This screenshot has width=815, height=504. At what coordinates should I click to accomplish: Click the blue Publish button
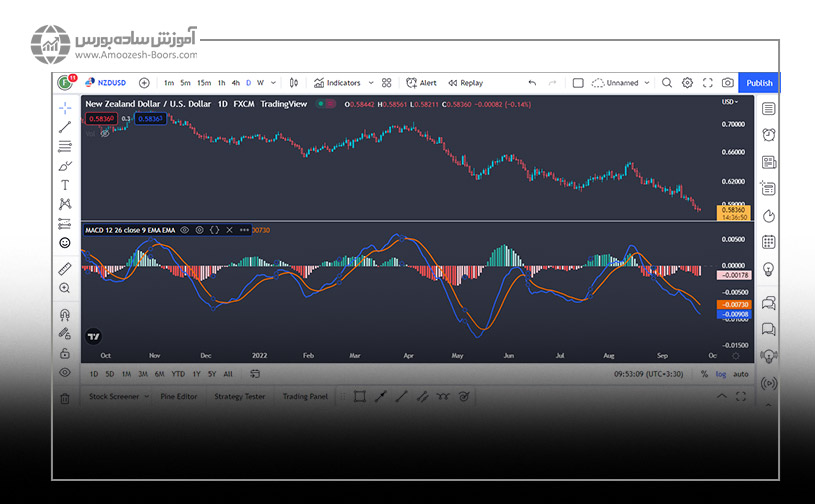(759, 83)
